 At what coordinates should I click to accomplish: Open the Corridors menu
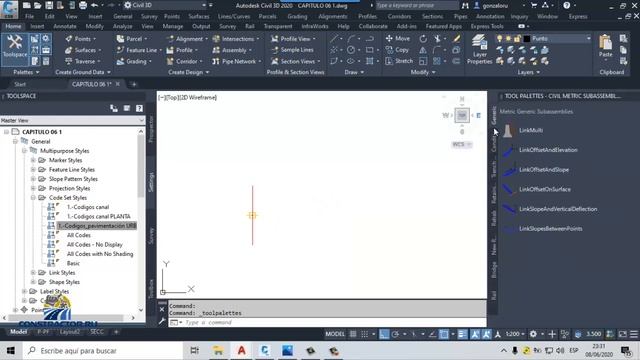[x=399, y=16]
